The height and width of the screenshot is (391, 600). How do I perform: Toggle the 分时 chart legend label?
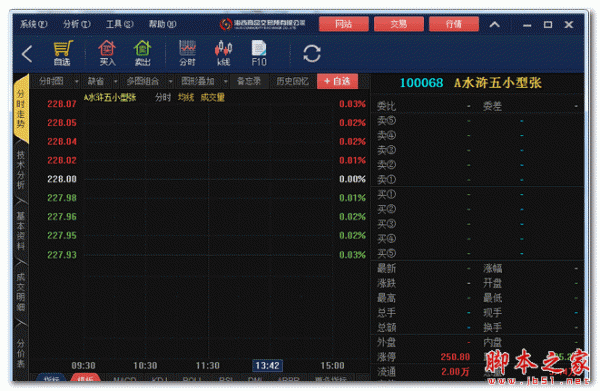pyautogui.click(x=163, y=98)
